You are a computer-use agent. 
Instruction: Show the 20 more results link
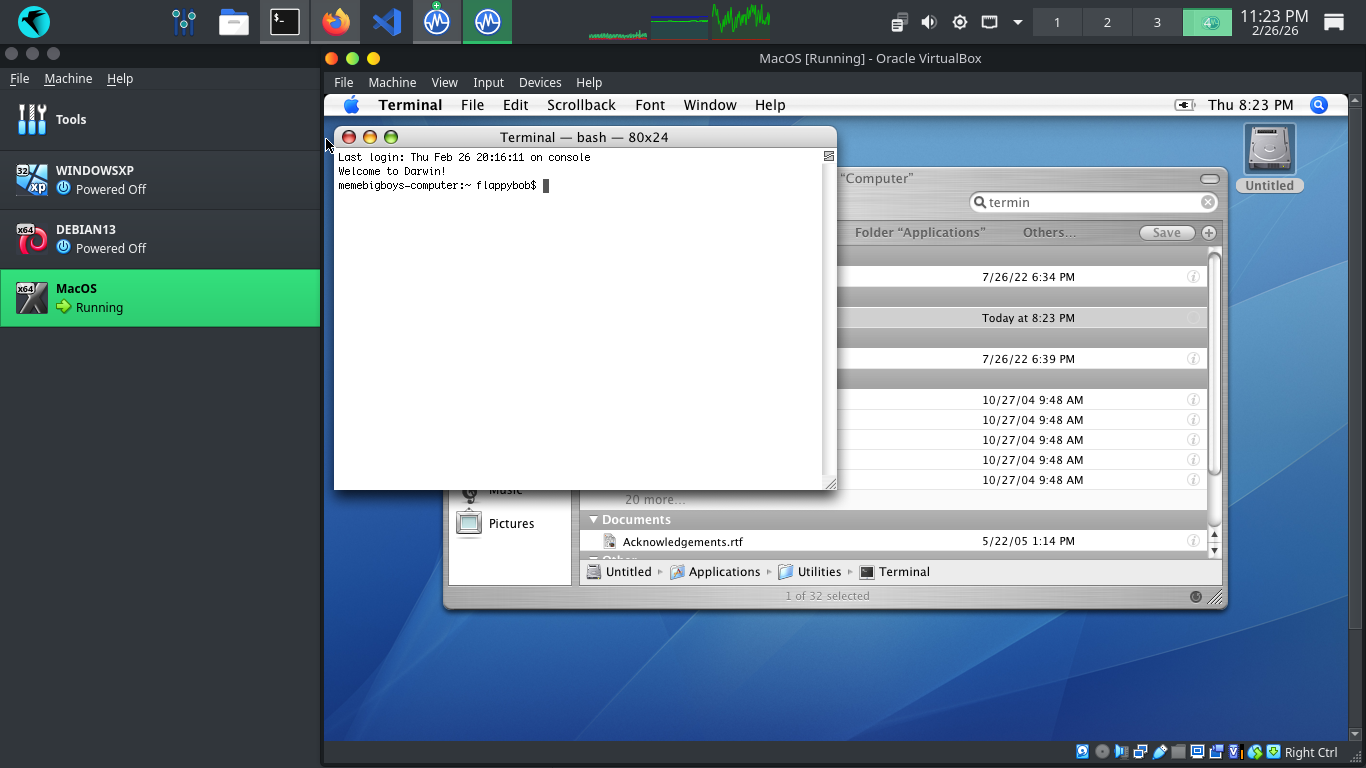pos(655,499)
